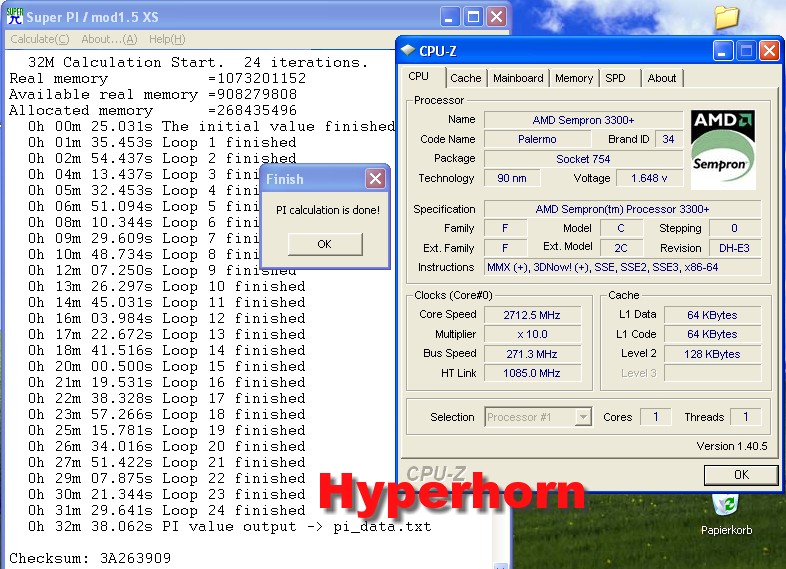
Task: Close the CPU-Z window
Action: point(769,51)
